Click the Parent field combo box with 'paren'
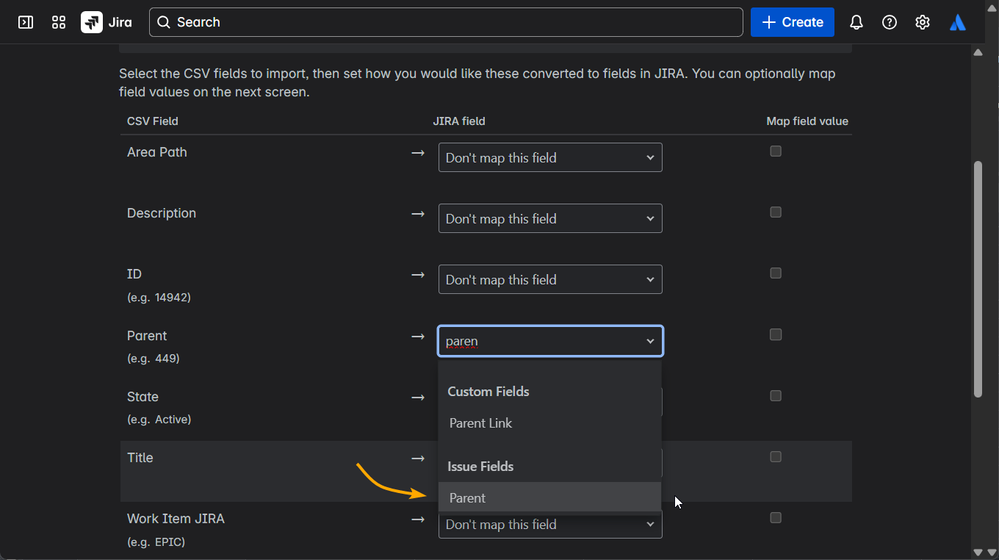Viewport: 999px width, 560px height. click(x=550, y=341)
